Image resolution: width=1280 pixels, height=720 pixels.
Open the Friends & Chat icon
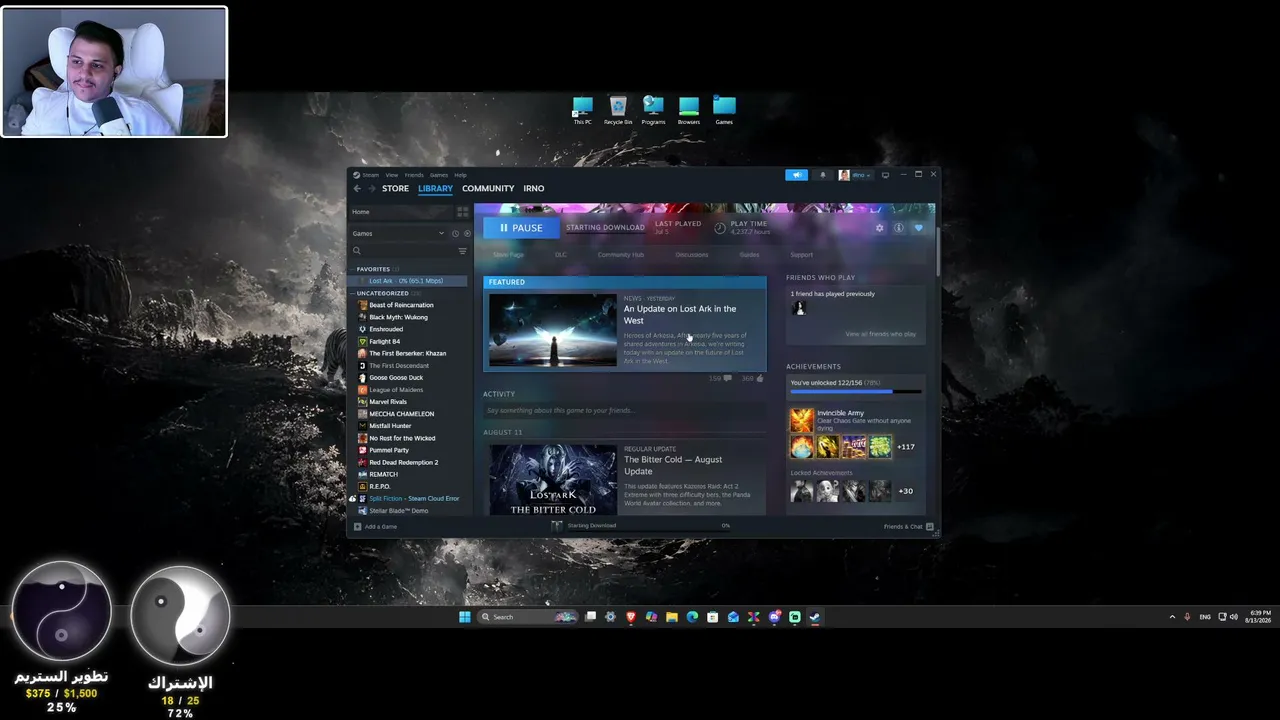[930, 526]
